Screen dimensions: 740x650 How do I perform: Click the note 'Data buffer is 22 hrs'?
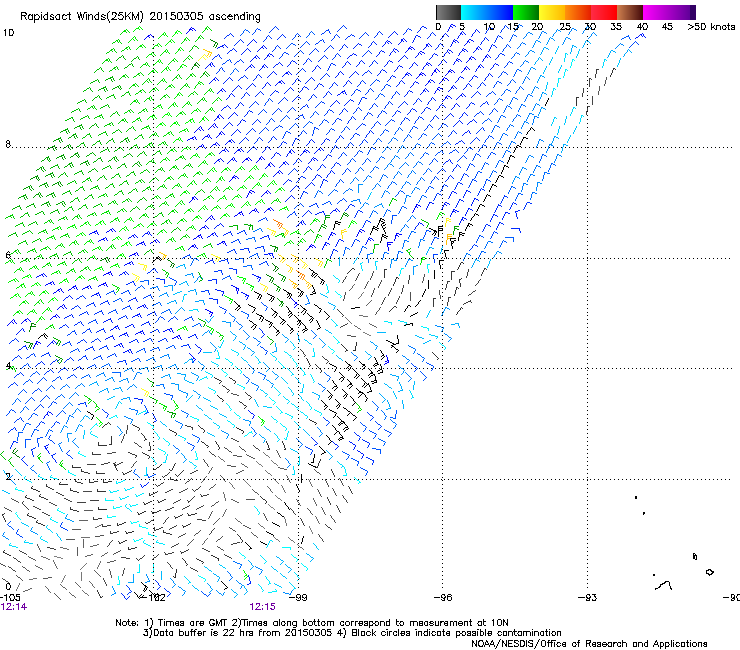(205, 633)
